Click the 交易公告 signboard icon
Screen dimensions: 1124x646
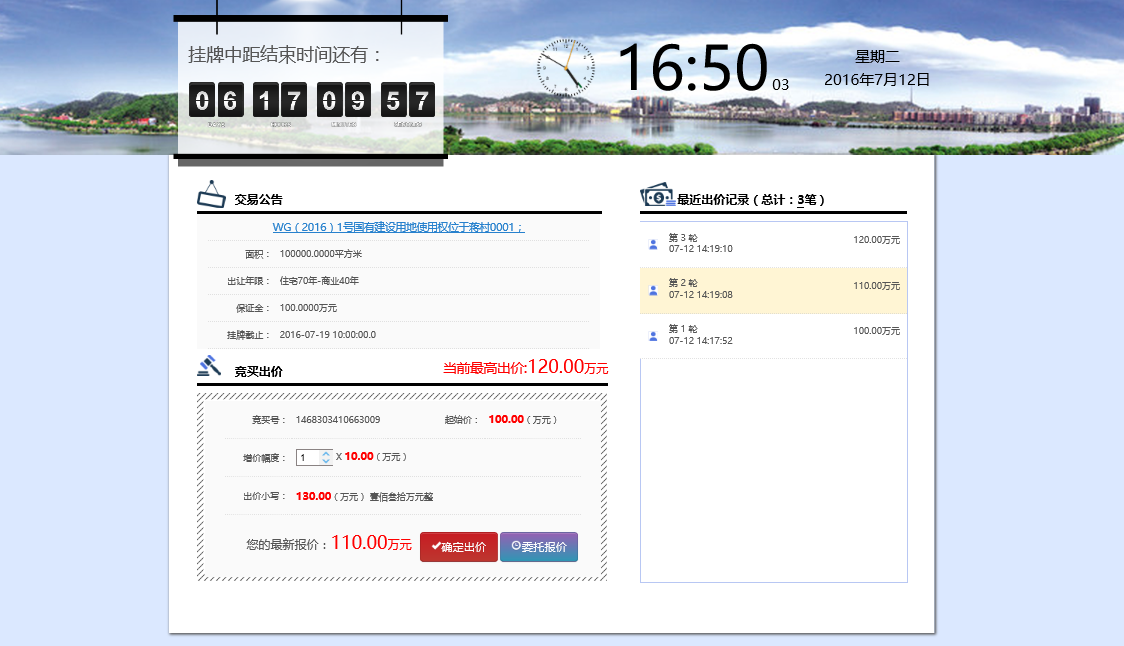(212, 194)
